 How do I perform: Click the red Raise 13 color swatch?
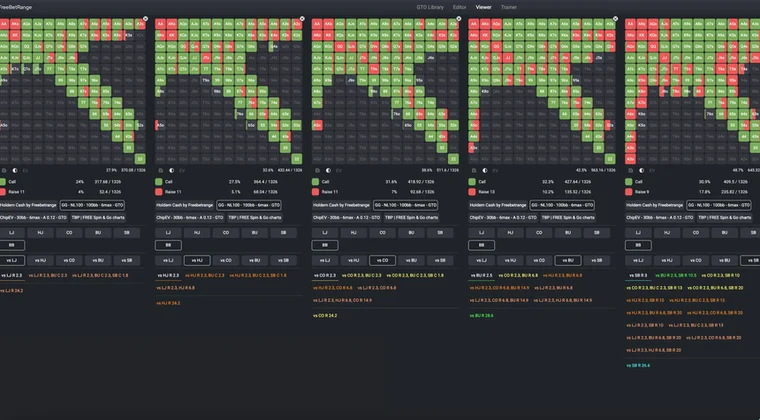[472, 192]
